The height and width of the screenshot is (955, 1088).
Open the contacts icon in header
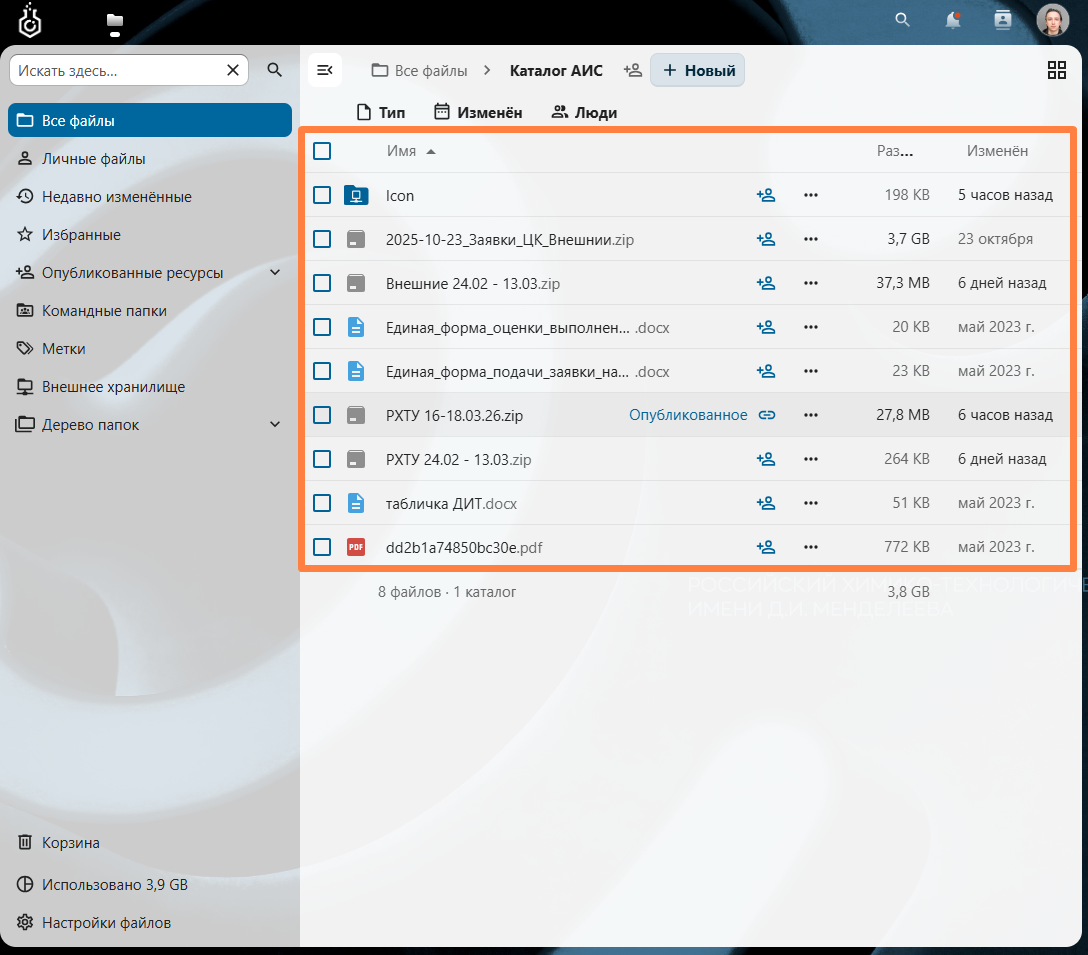[x=1003, y=20]
